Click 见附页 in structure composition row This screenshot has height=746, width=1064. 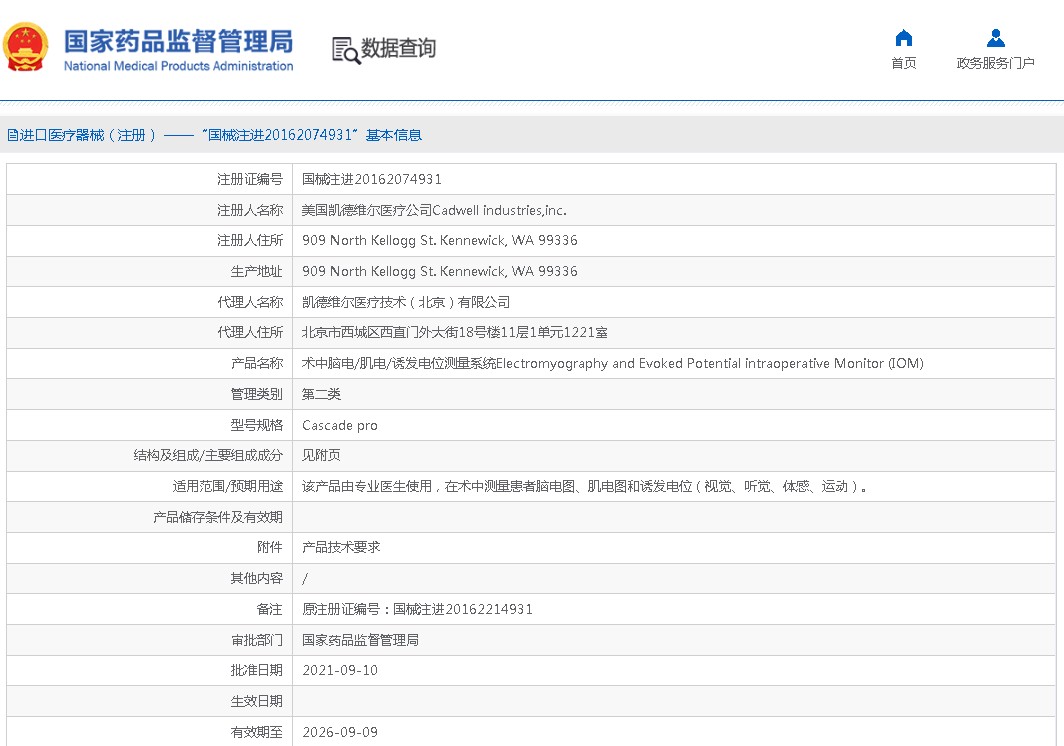click(x=321, y=455)
